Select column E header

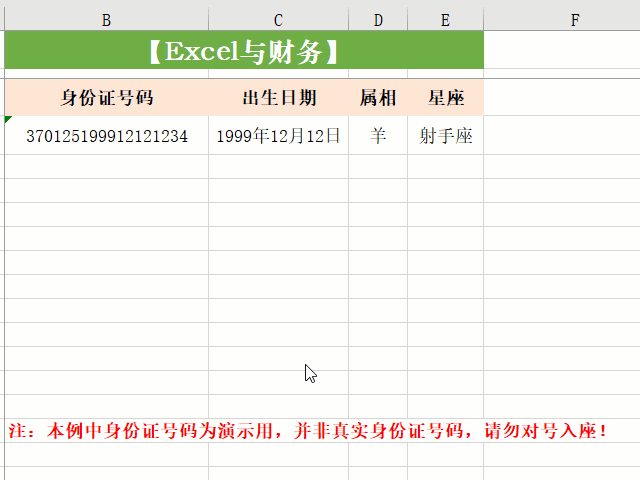(x=445, y=19)
